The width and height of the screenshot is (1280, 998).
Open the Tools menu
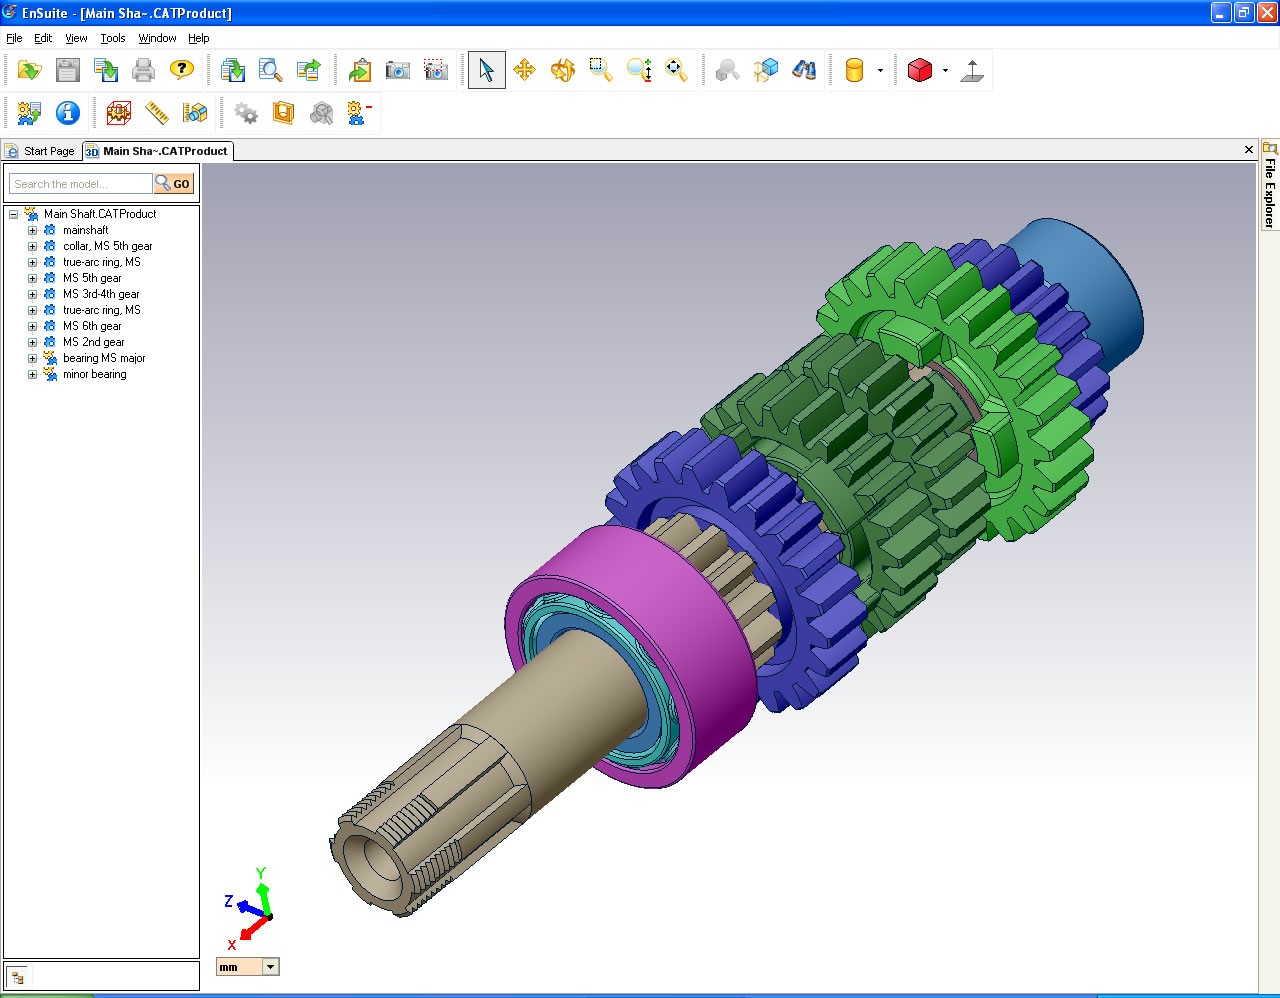click(x=113, y=38)
